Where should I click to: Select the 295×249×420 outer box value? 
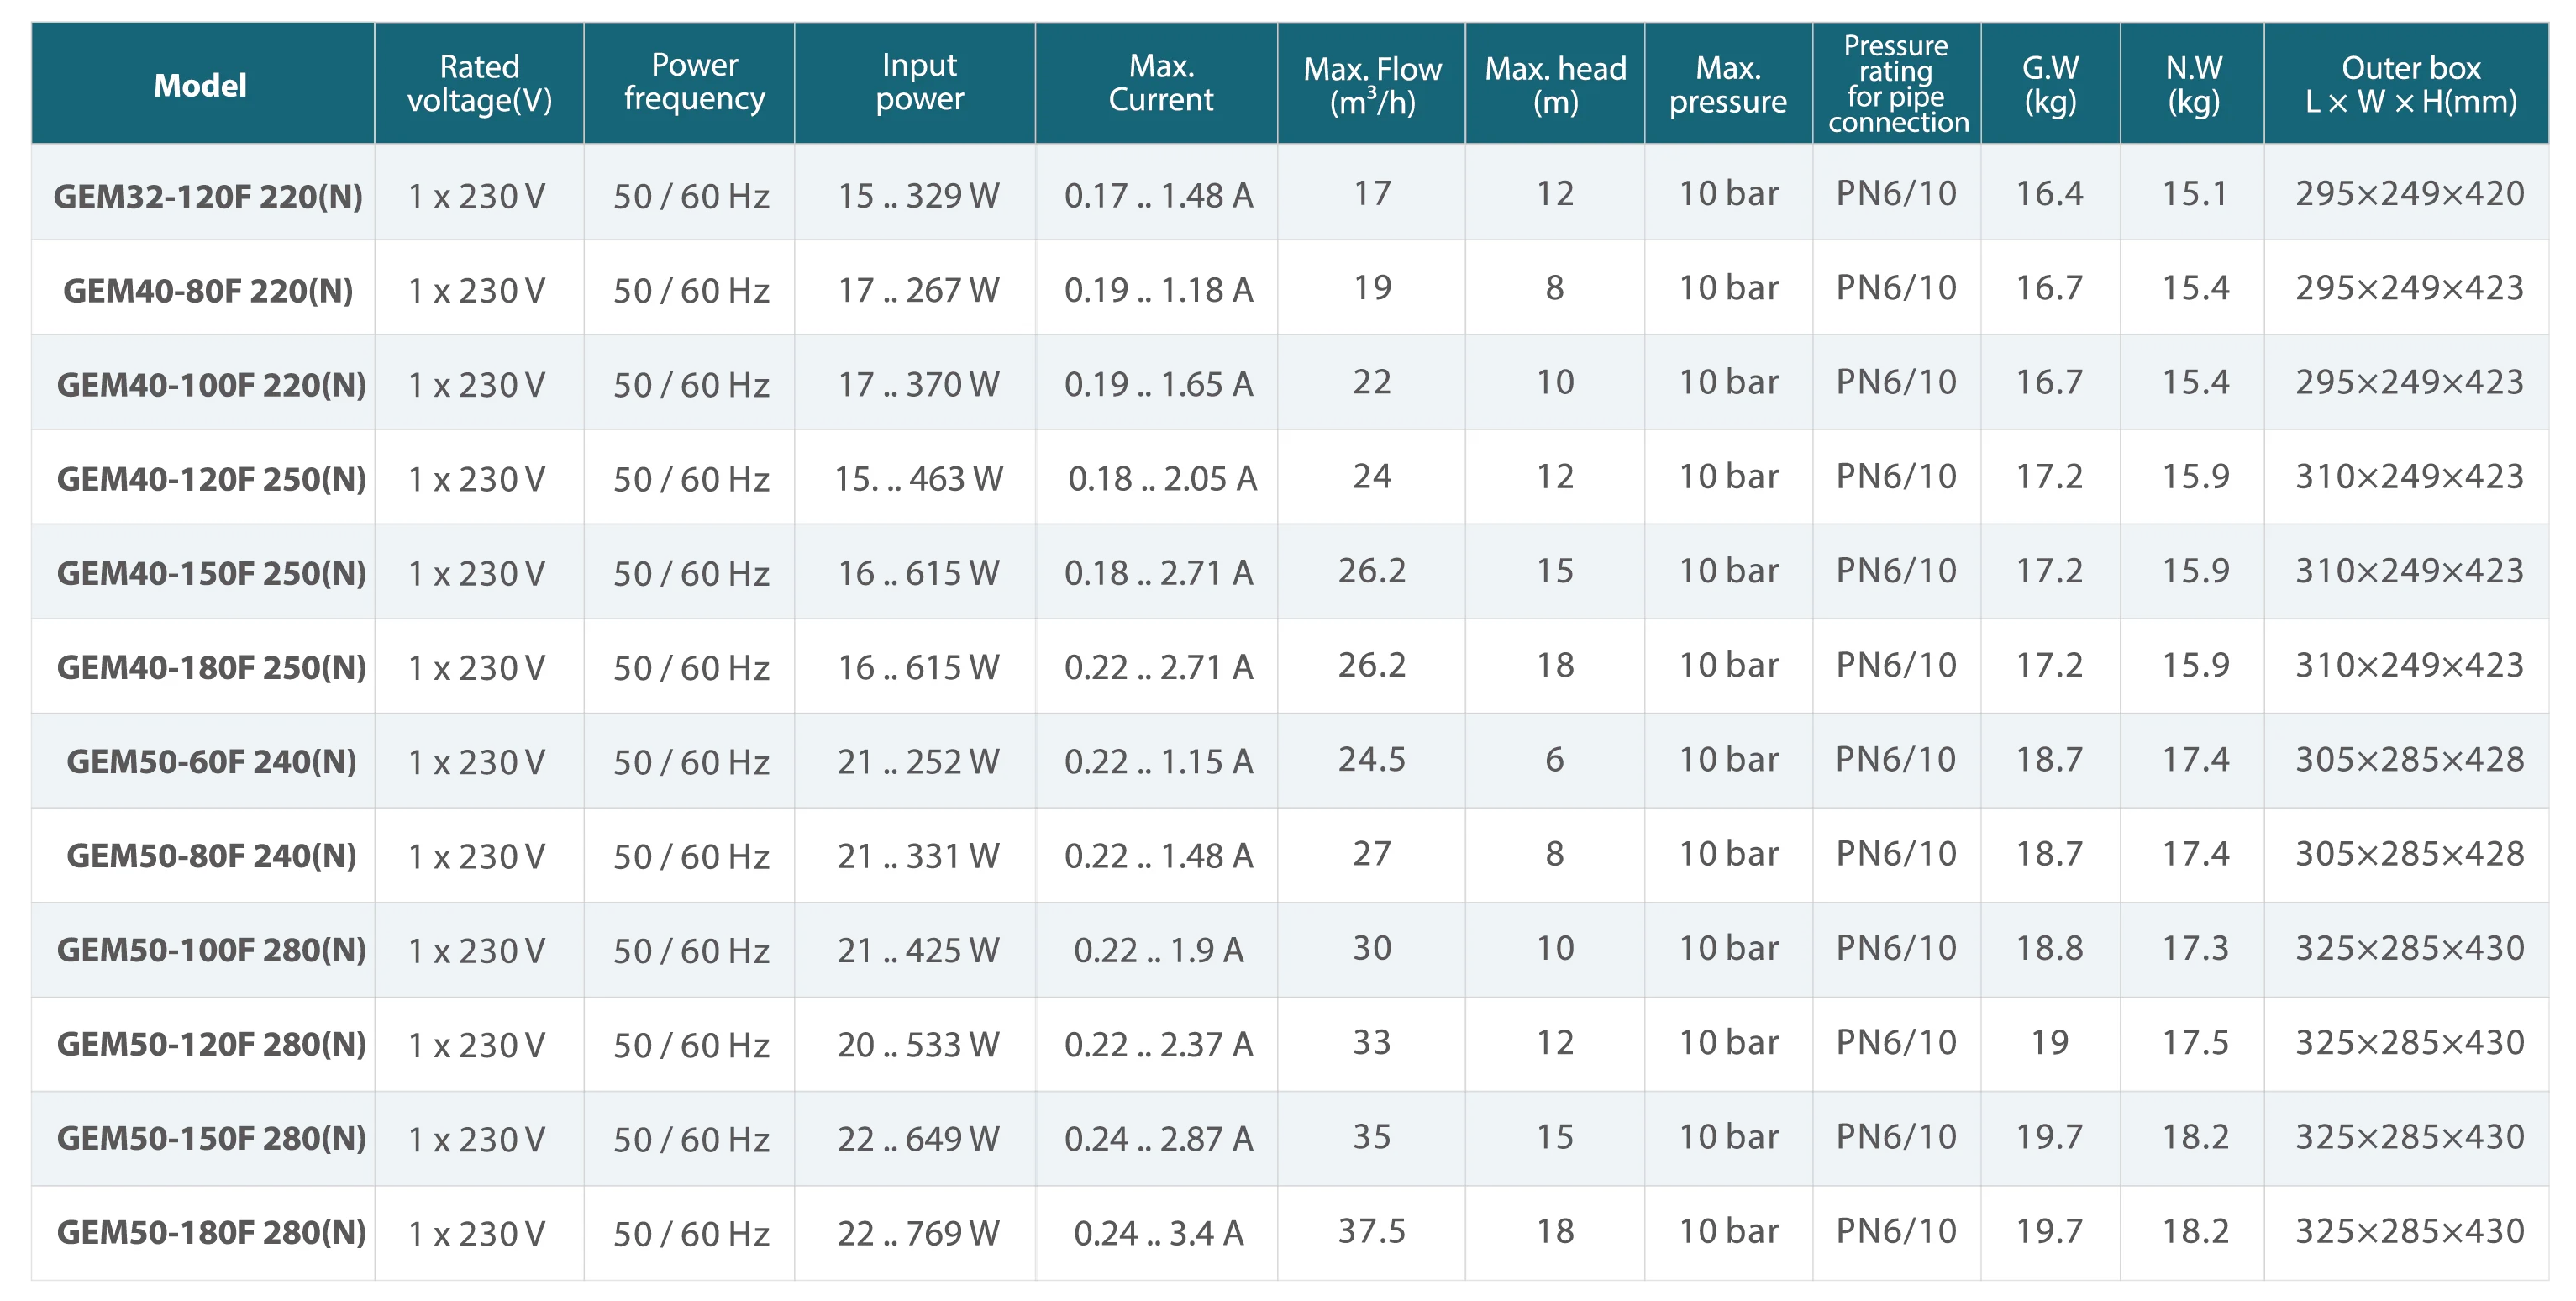pyautogui.click(x=2409, y=193)
